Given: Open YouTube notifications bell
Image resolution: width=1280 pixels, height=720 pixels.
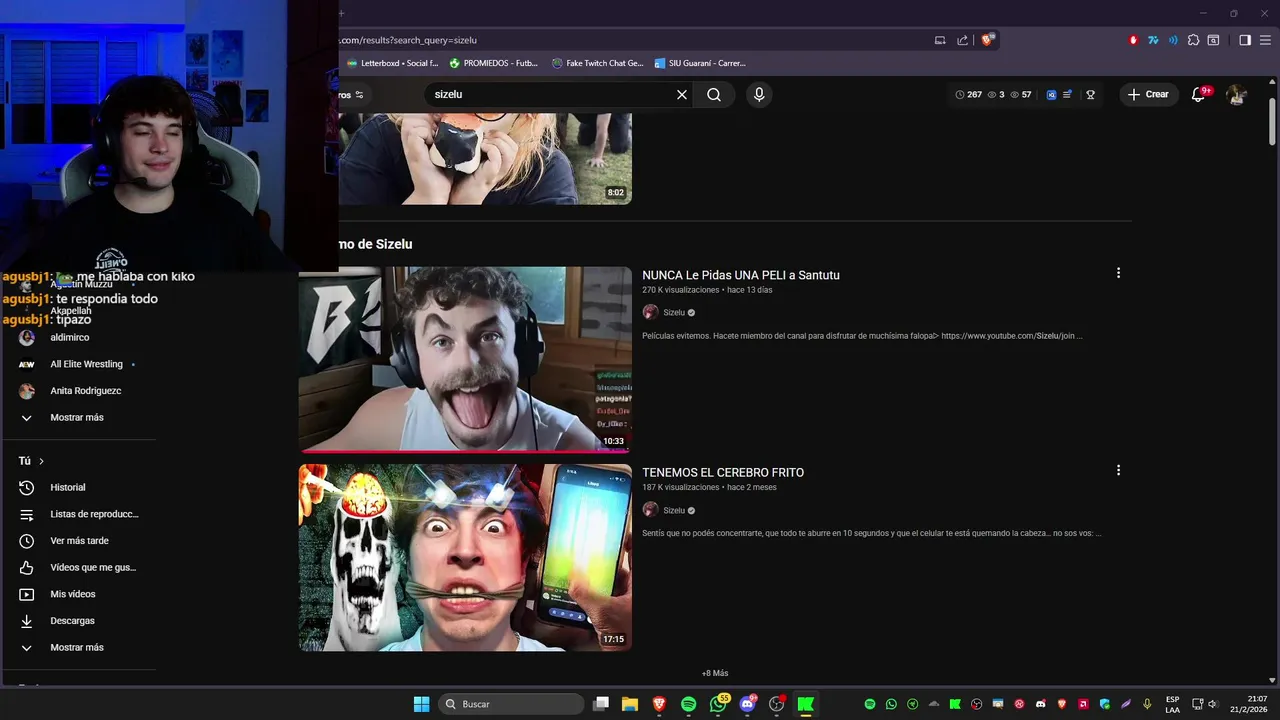Looking at the screenshot, I should coord(1199,94).
